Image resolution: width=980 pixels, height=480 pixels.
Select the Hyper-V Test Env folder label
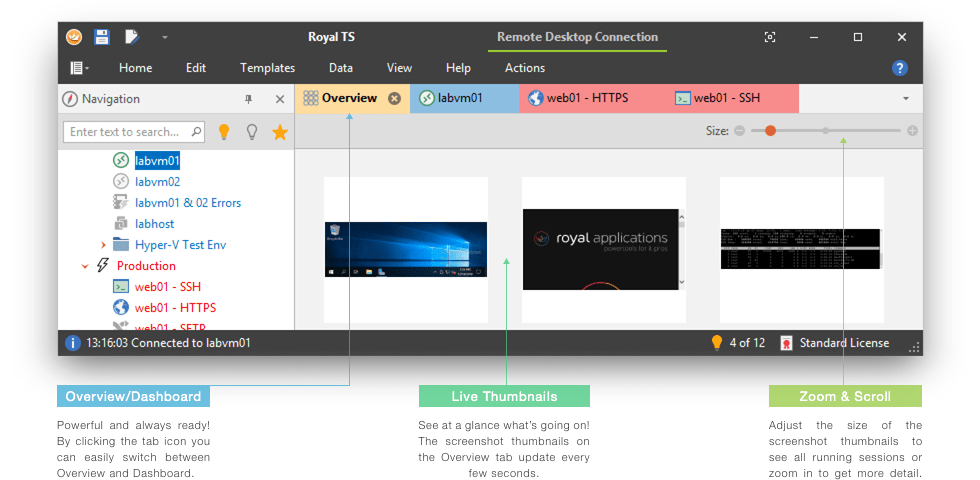tap(181, 245)
